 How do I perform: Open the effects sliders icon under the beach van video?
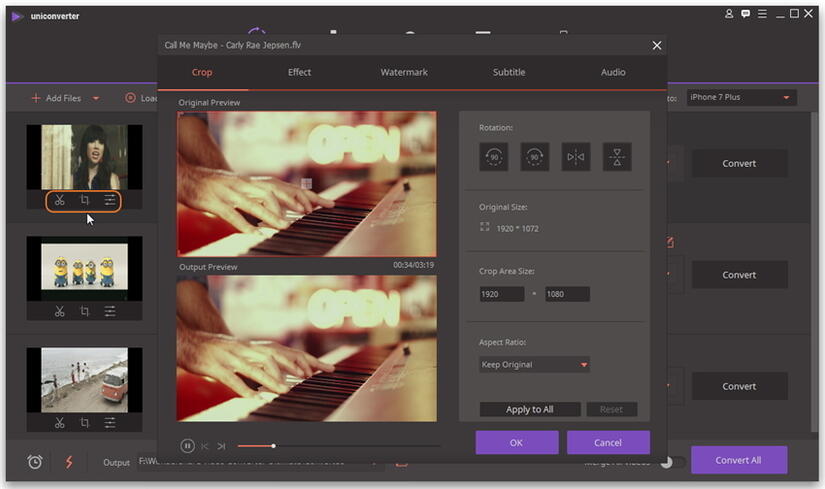pyautogui.click(x=109, y=423)
